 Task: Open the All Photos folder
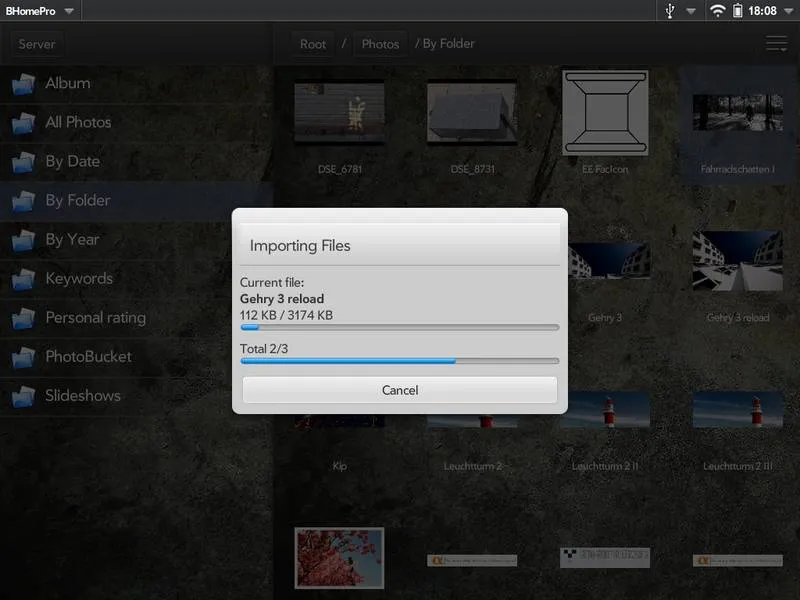click(x=78, y=123)
